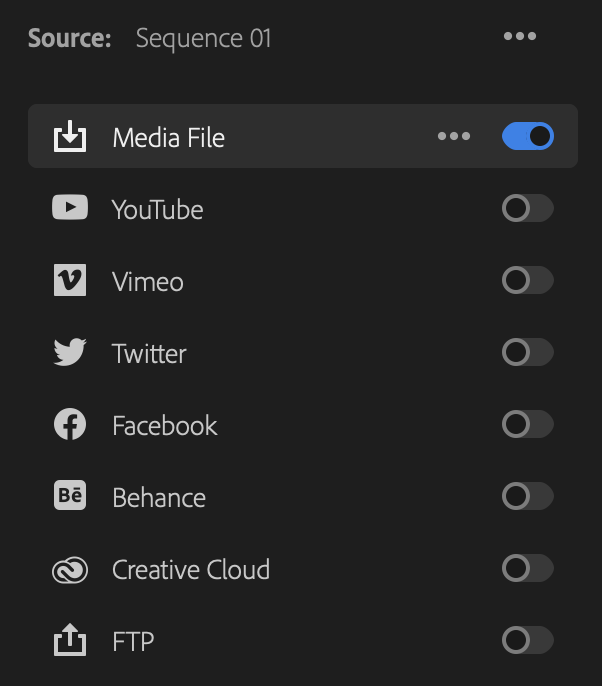Turn on the Vimeo toggle
The image size is (602, 686).
pos(528,280)
